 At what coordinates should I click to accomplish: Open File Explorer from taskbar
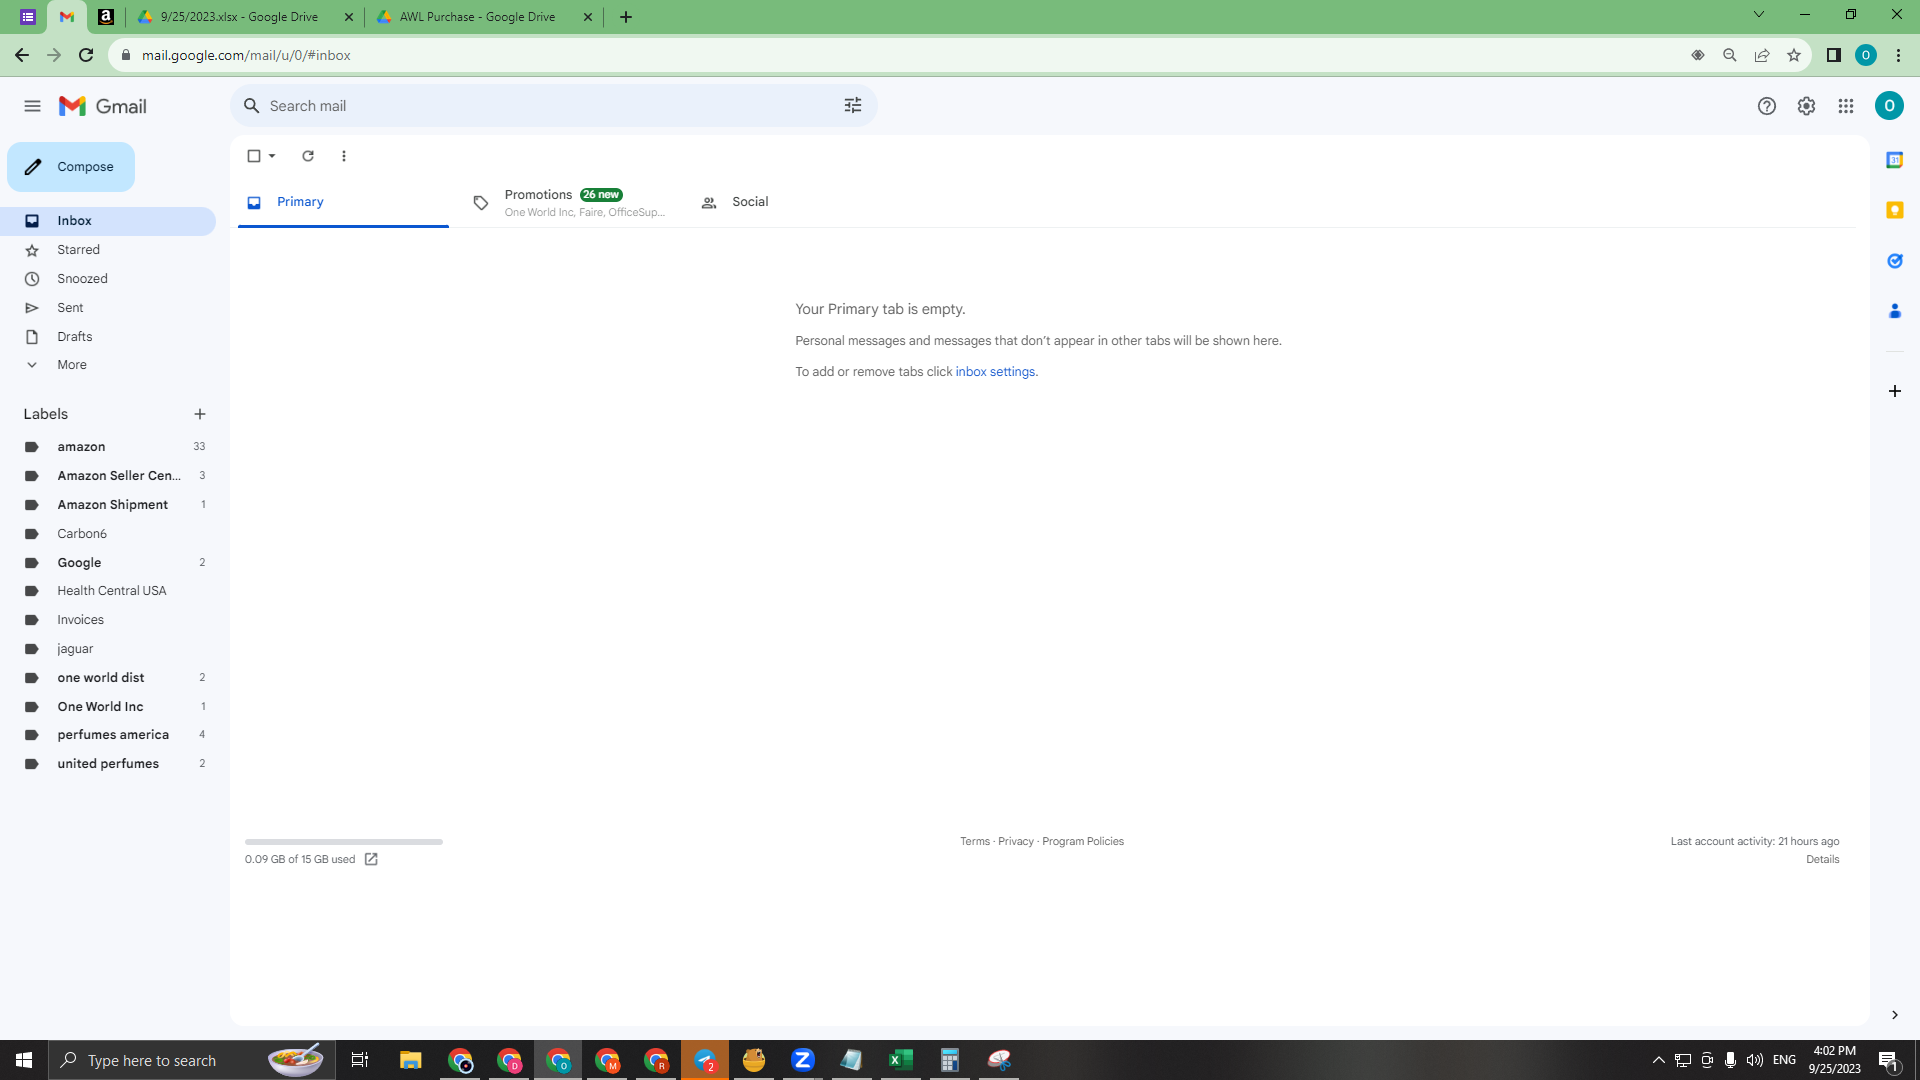click(410, 1060)
